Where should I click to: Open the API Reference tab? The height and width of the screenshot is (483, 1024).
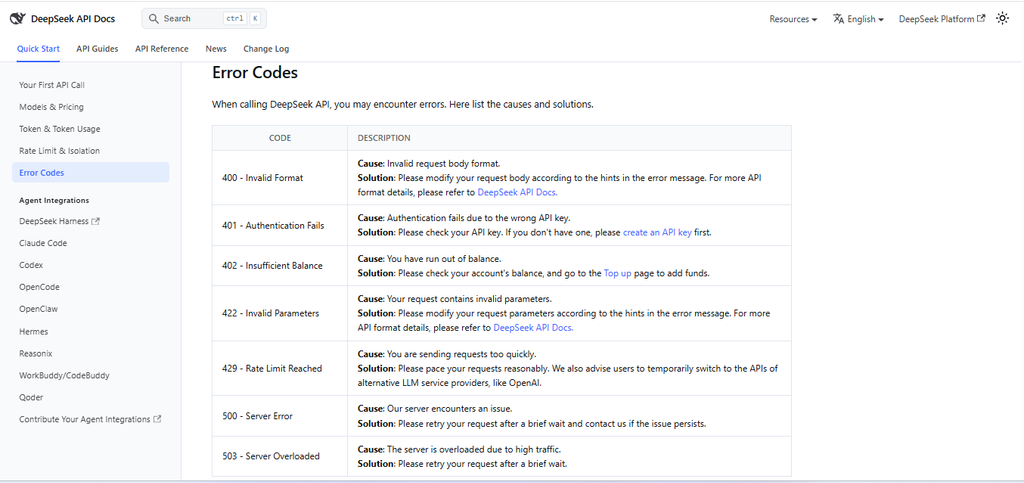pos(162,49)
